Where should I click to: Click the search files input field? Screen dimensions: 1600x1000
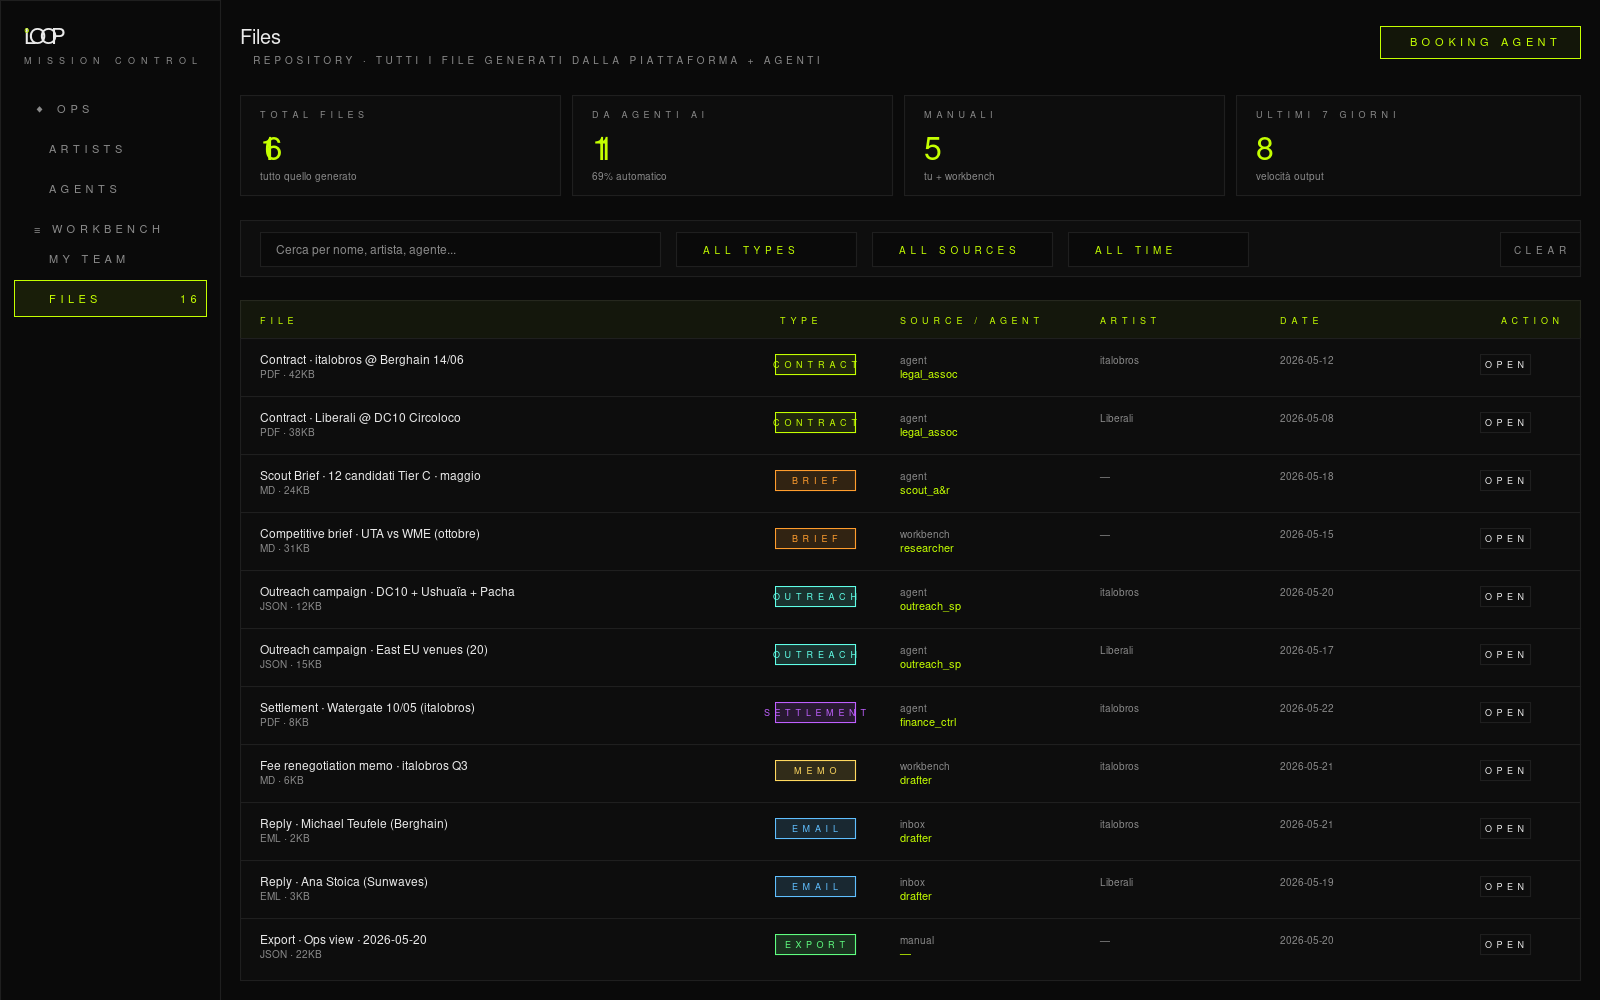point(460,250)
